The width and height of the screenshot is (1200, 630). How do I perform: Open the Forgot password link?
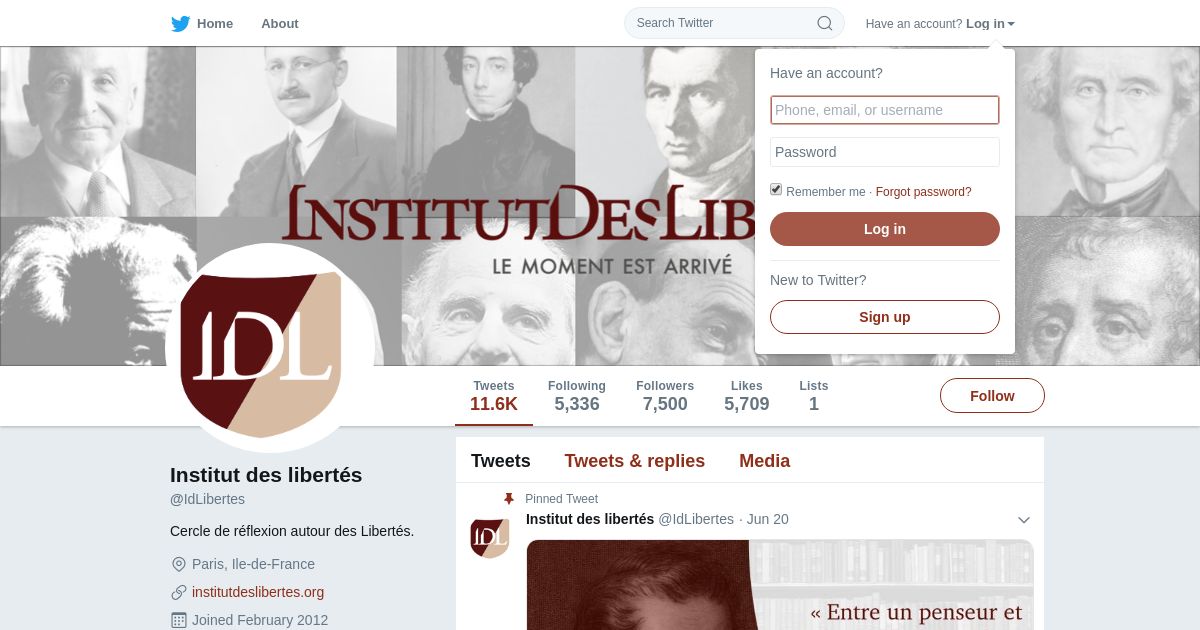(924, 192)
